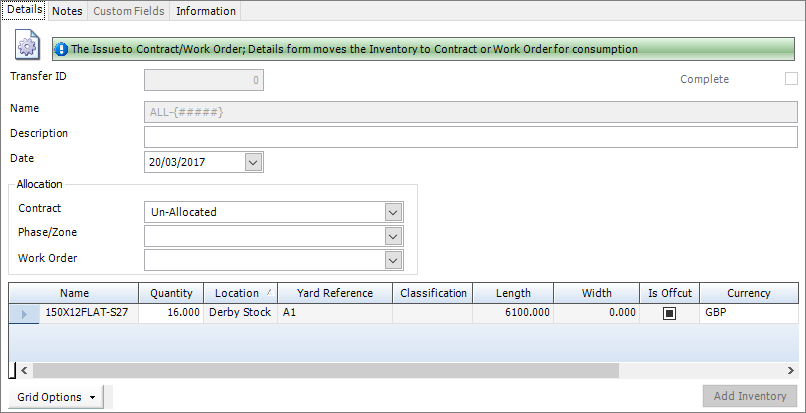Click the gear document icon
This screenshot has height=413, width=806.
pyautogui.click(x=27, y=46)
